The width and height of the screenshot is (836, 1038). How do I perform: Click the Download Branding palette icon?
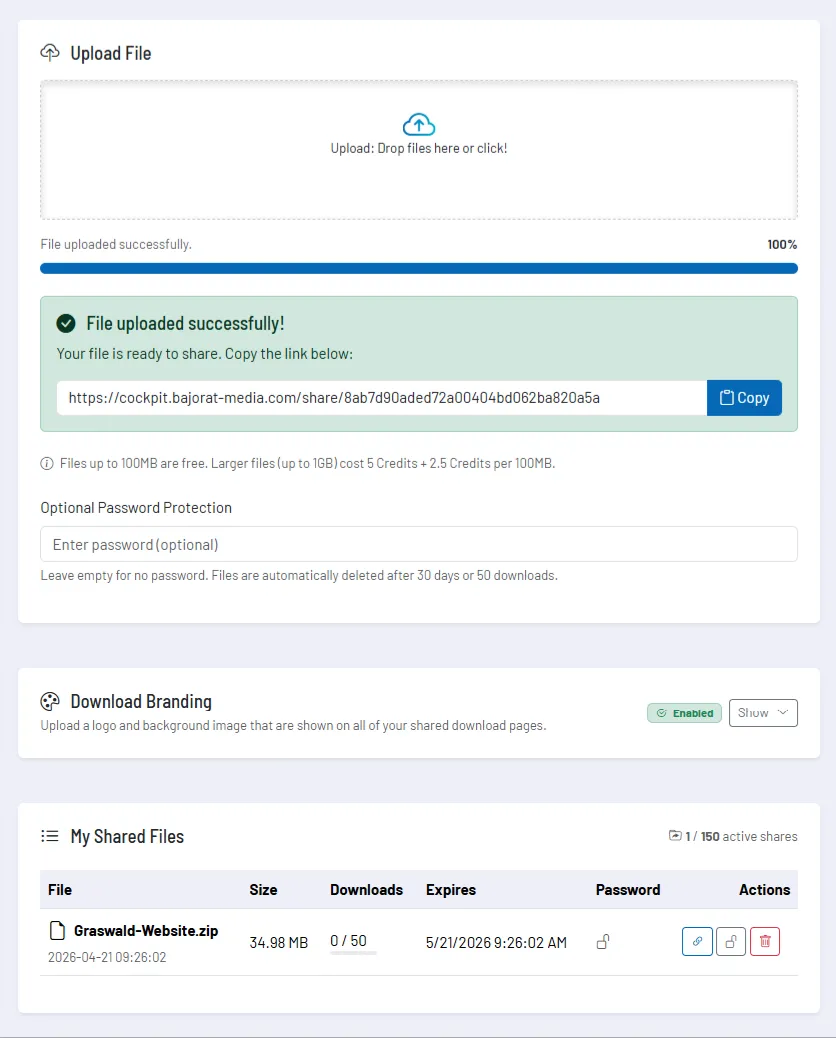(x=50, y=702)
